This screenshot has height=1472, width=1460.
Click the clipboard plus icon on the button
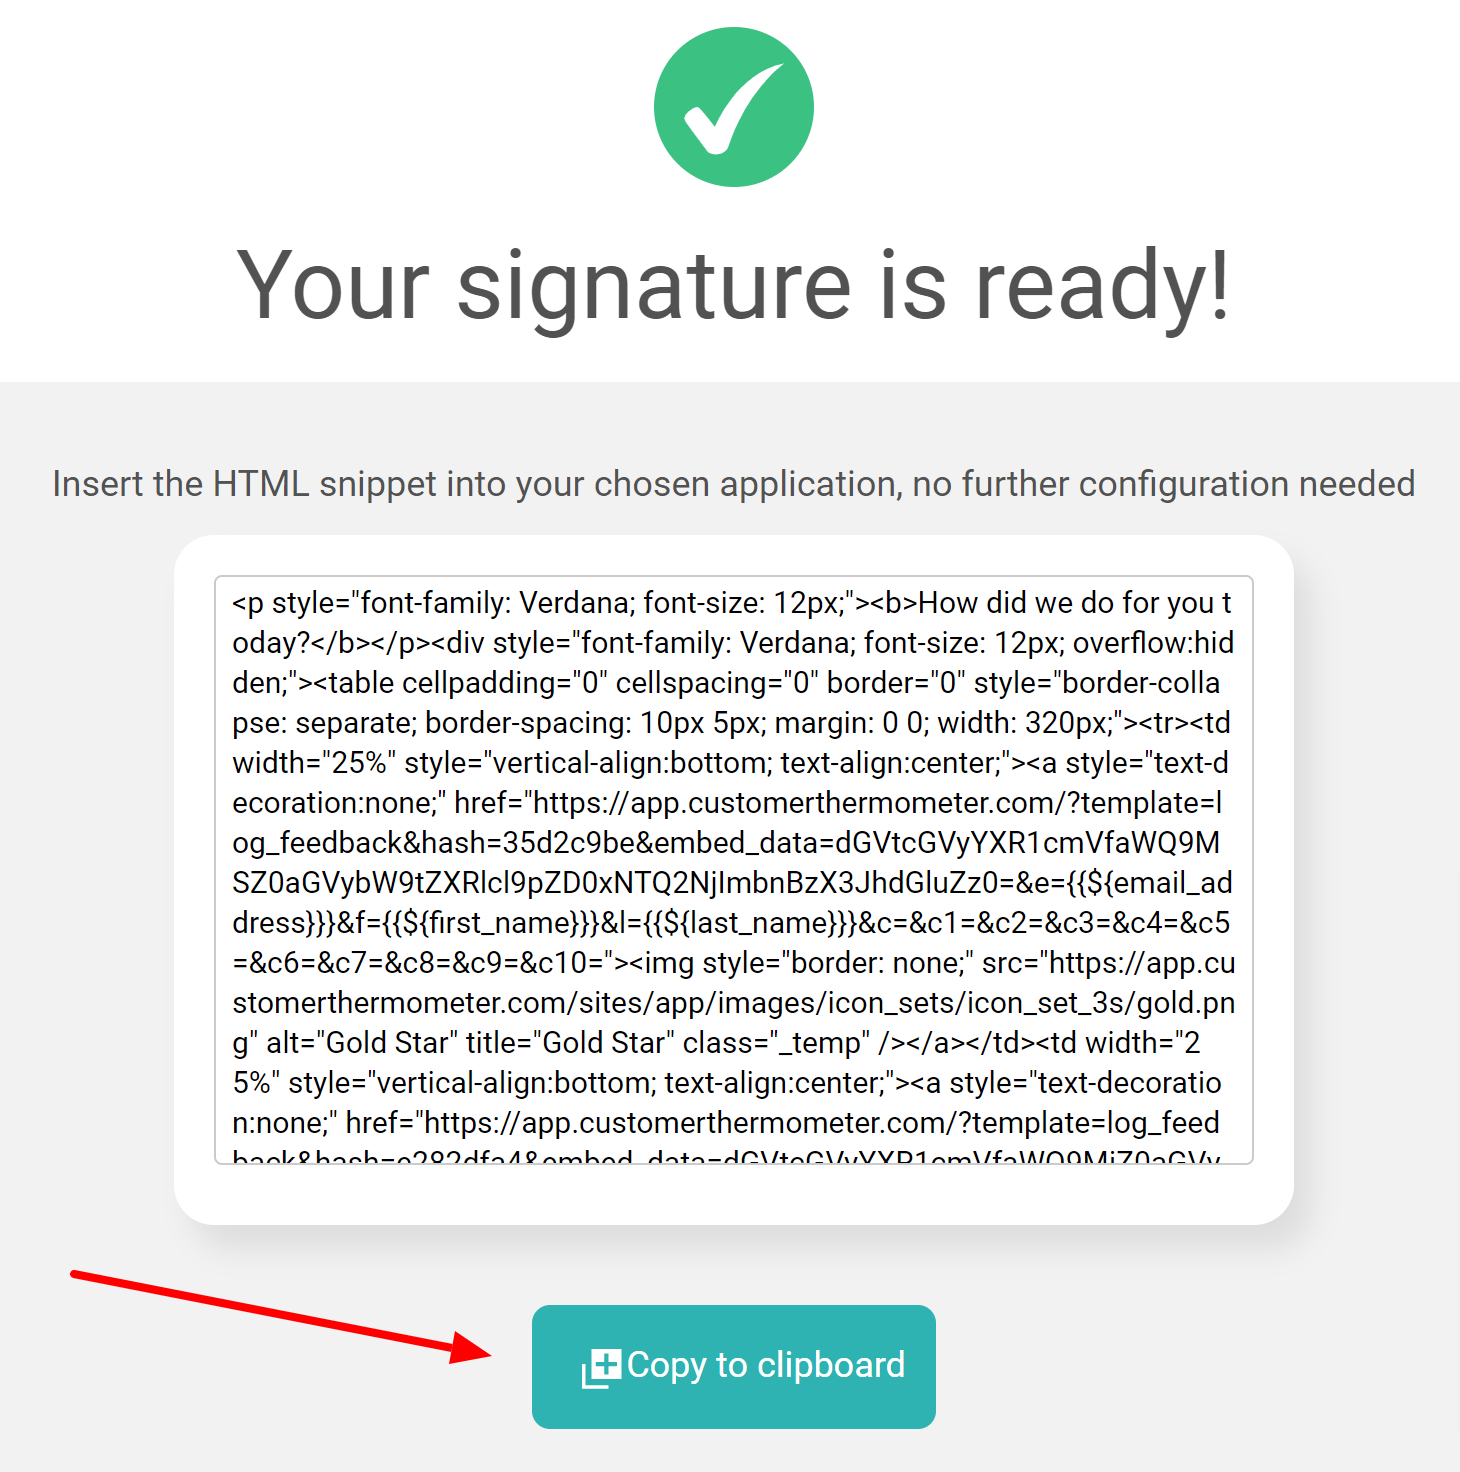(601, 1367)
